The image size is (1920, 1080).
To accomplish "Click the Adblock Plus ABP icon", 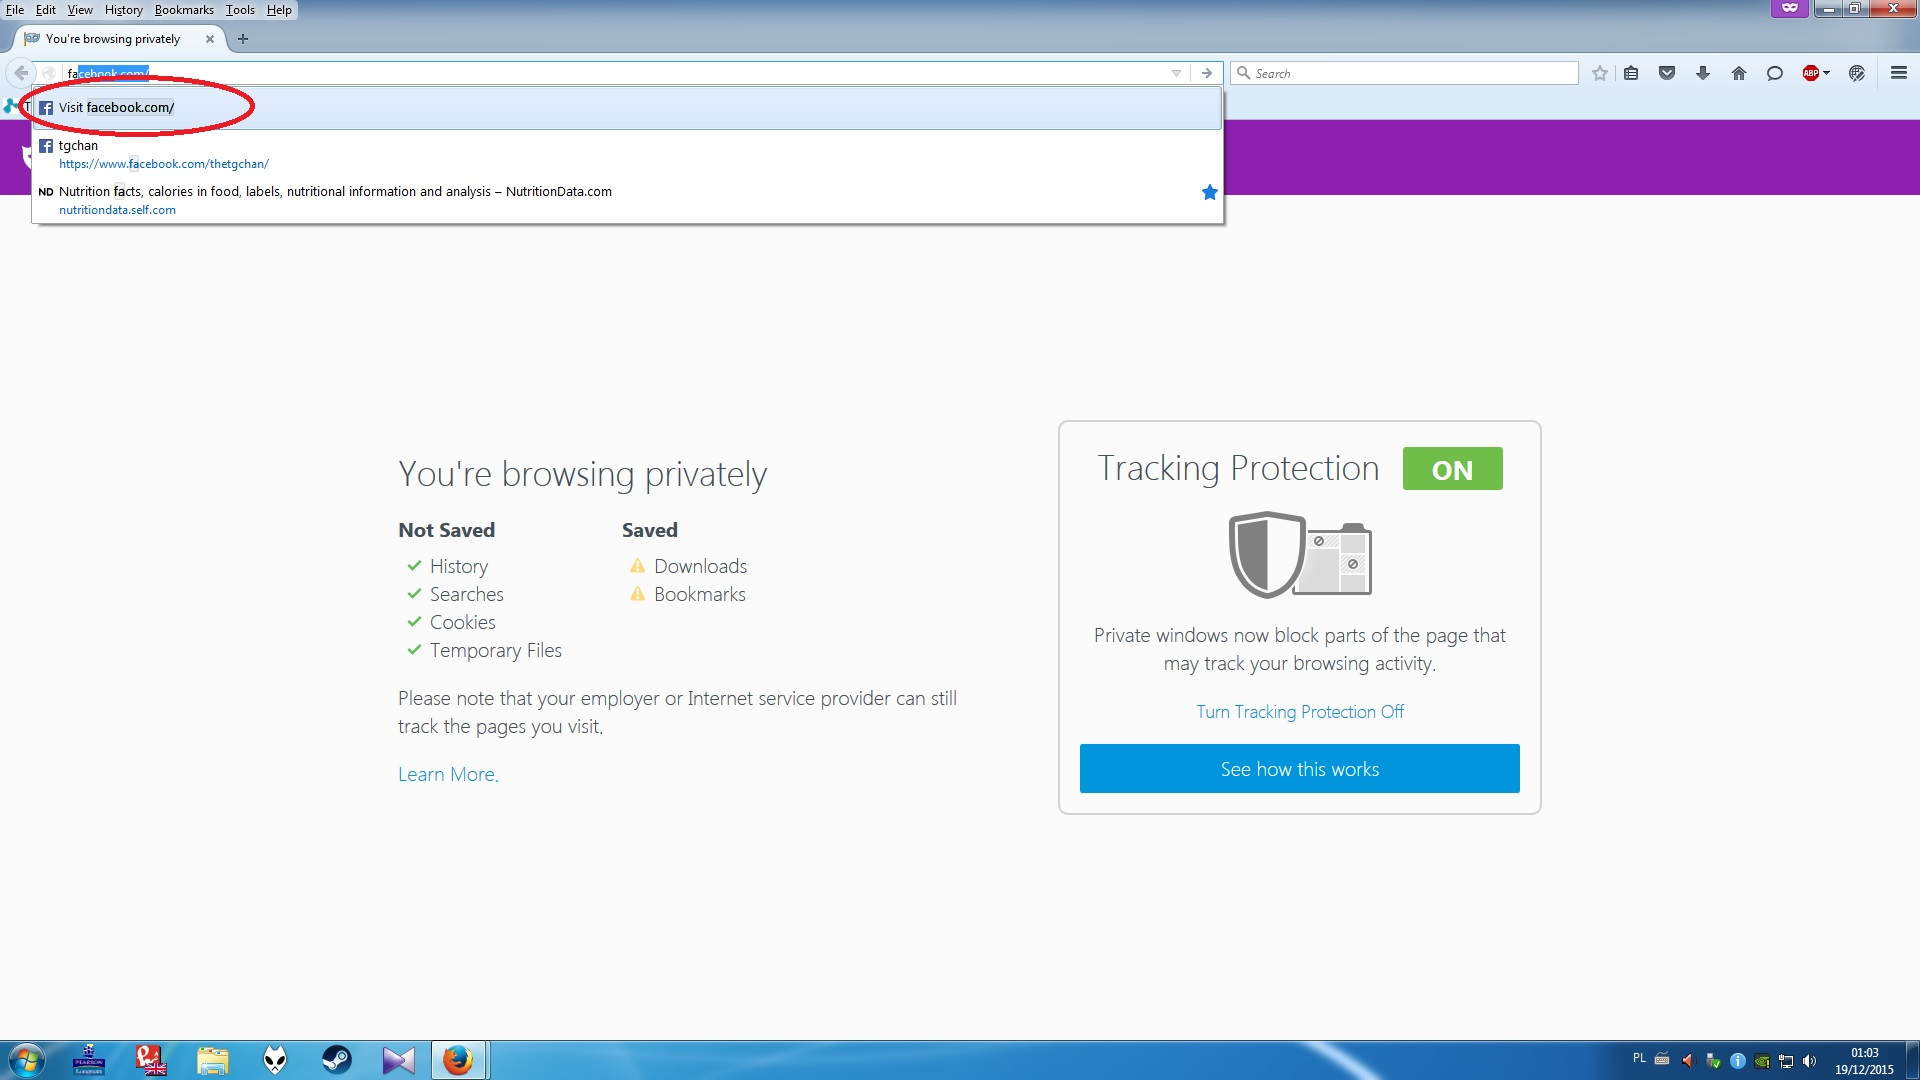I will [1810, 73].
